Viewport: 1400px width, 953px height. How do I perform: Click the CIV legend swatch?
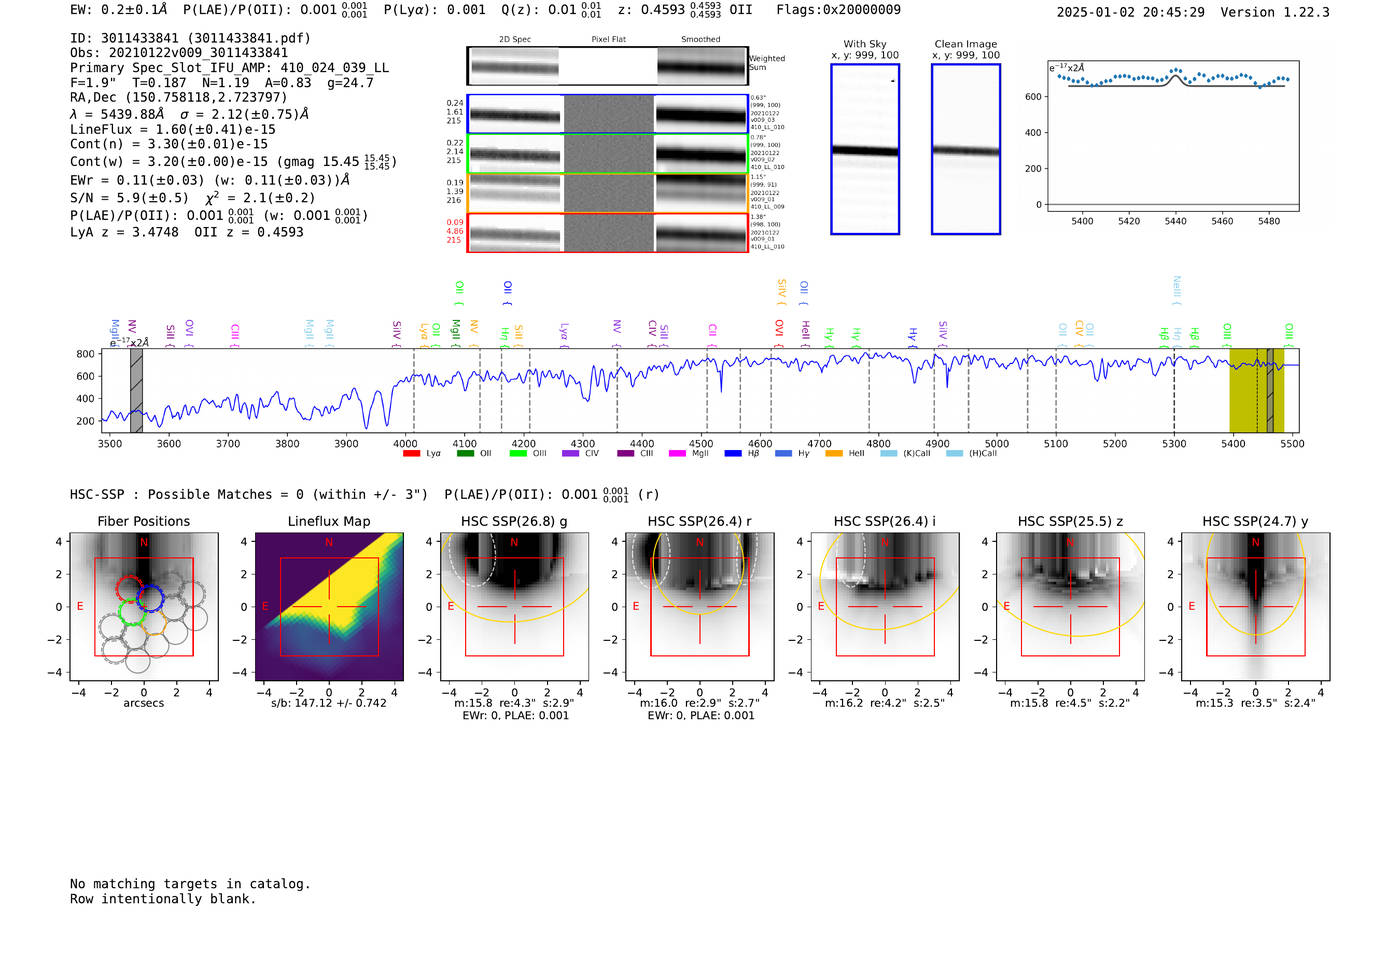571,454
